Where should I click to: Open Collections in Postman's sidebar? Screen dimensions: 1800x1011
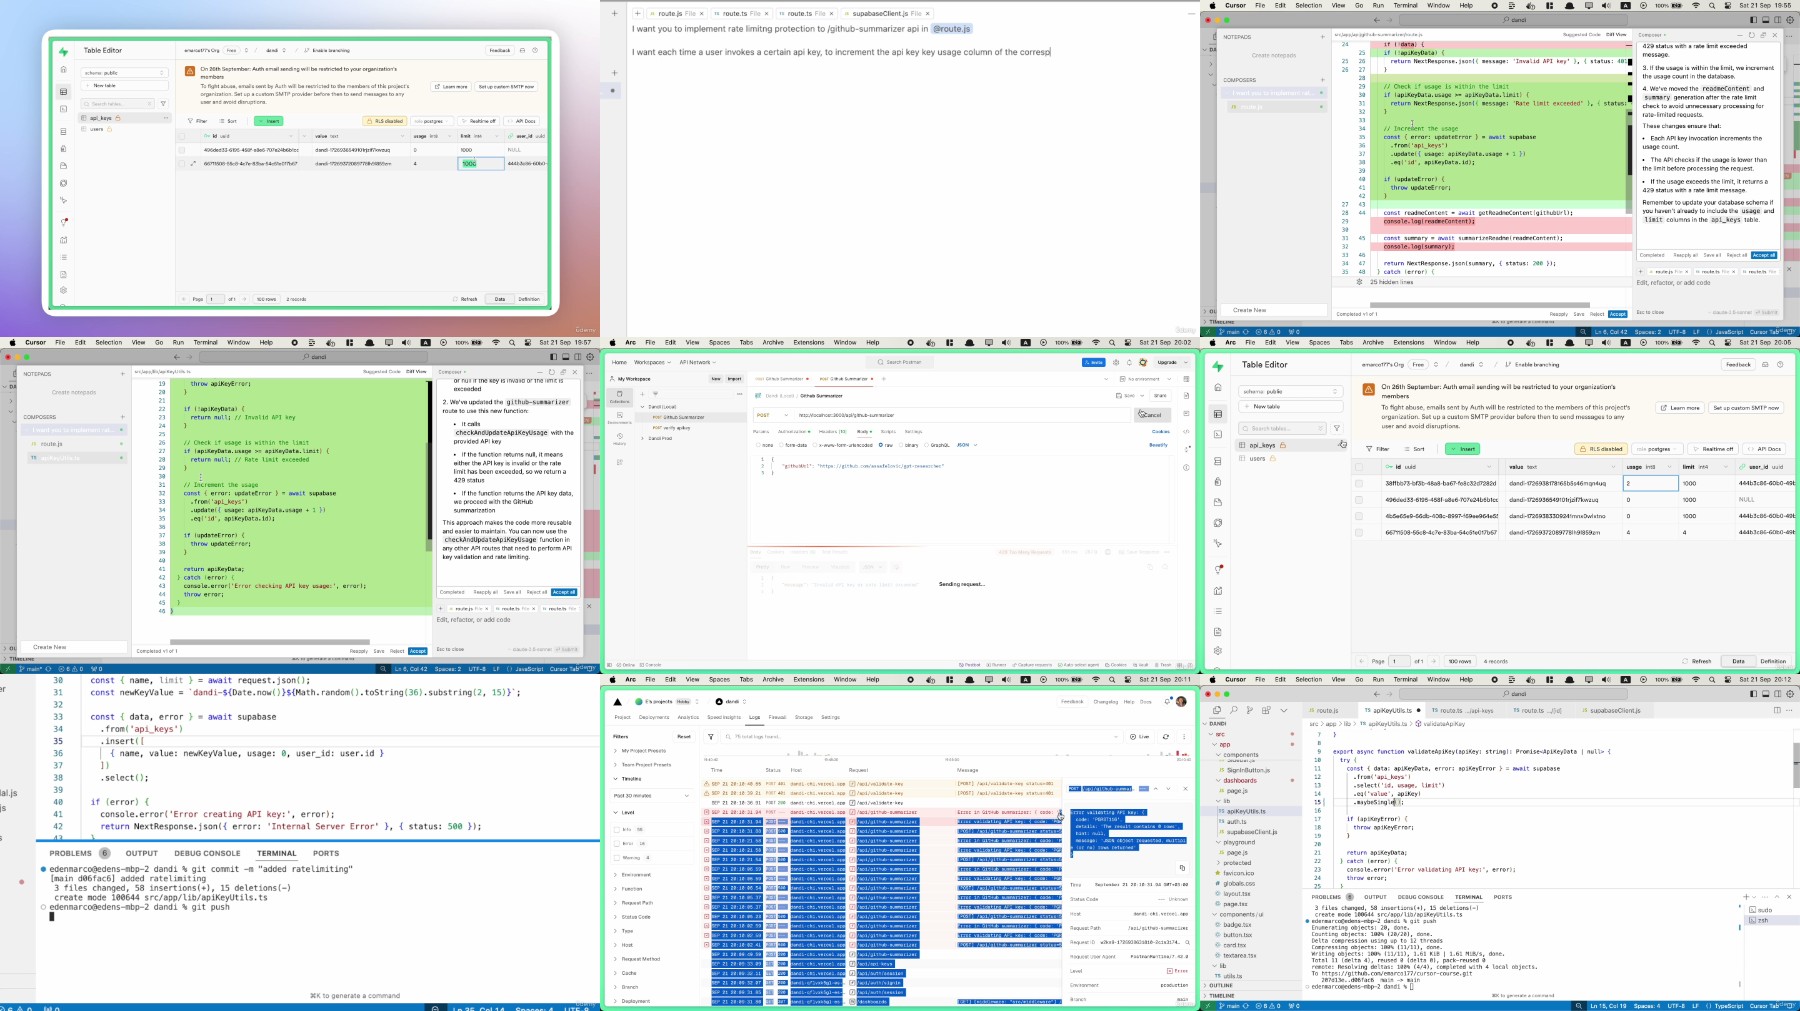pyautogui.click(x=620, y=397)
